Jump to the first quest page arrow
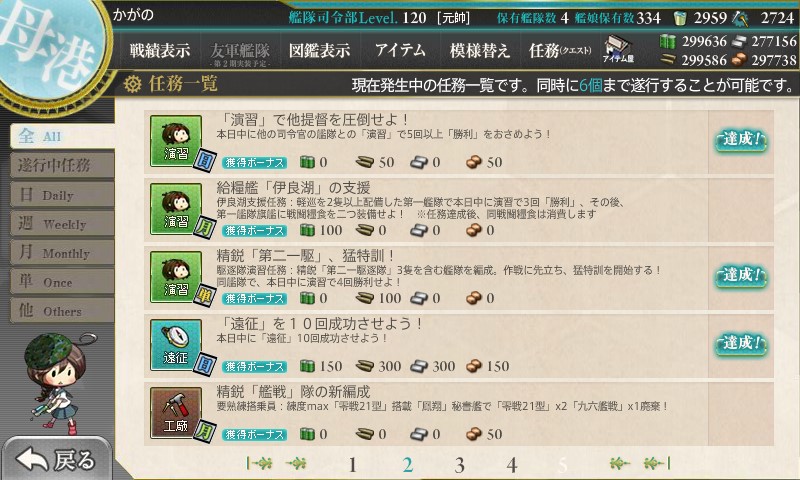This screenshot has height=480, width=800. click(x=260, y=463)
